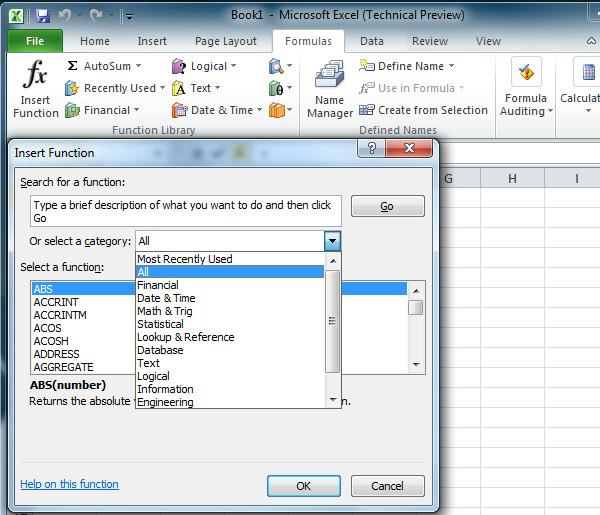This screenshot has height=515, width=600.
Task: Switch to the View tab
Action: (488, 41)
